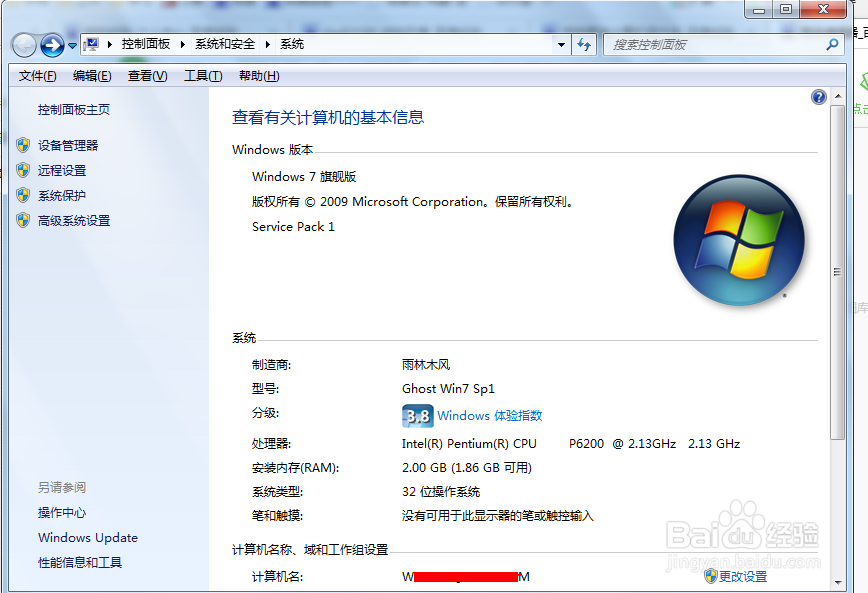Screen dimensions: 868x593
Task: Click the back navigation arrow
Action: pyautogui.click(x=22, y=44)
